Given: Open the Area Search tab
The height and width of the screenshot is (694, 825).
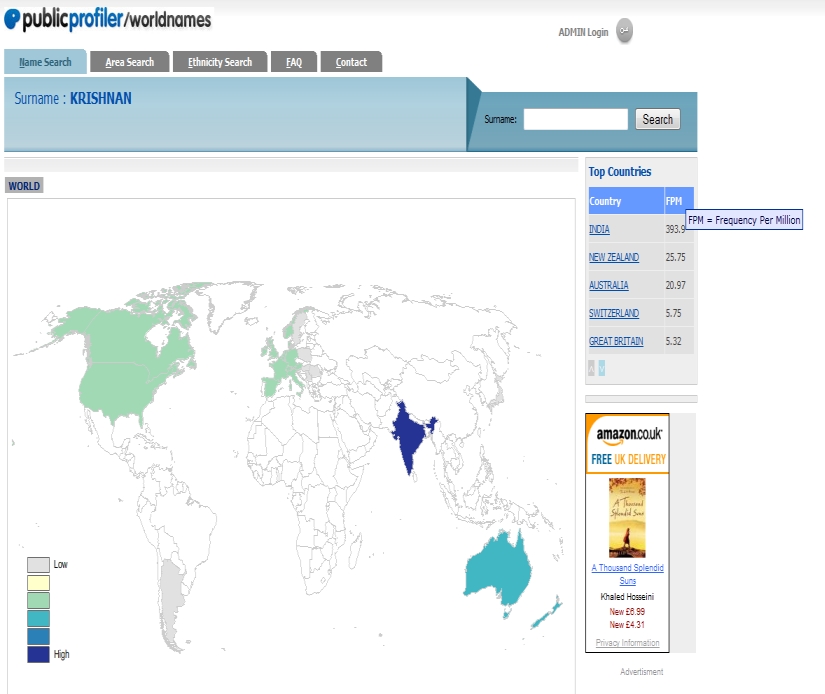Looking at the screenshot, I should pyautogui.click(x=130, y=62).
